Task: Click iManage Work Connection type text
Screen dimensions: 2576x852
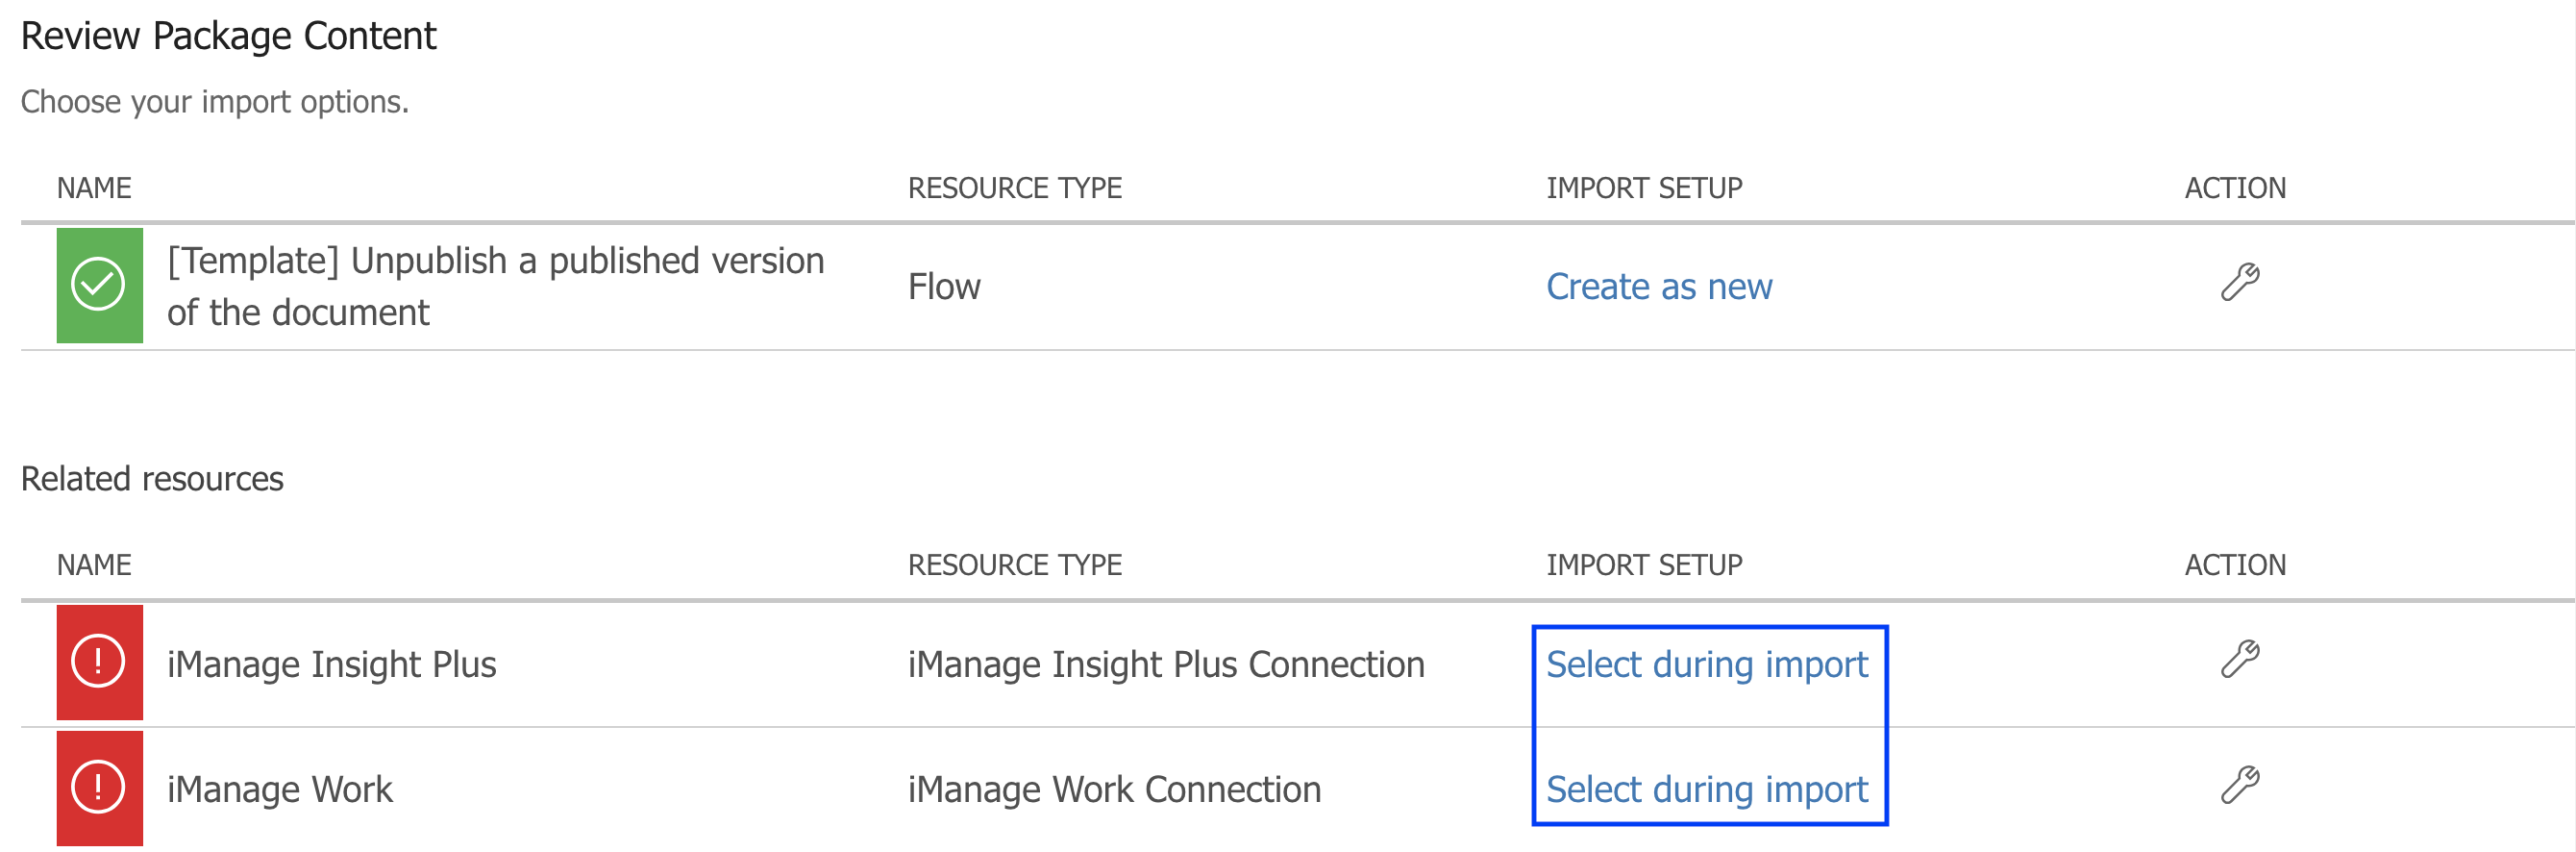Action: point(1114,790)
